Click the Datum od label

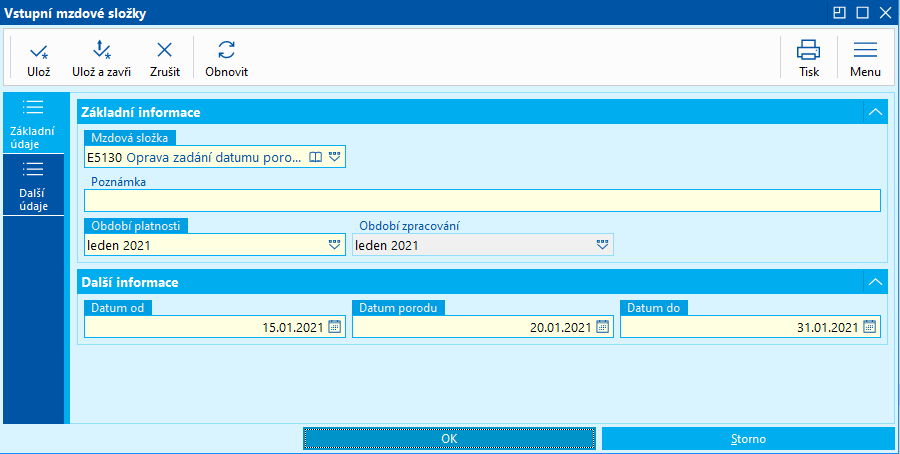click(118, 308)
